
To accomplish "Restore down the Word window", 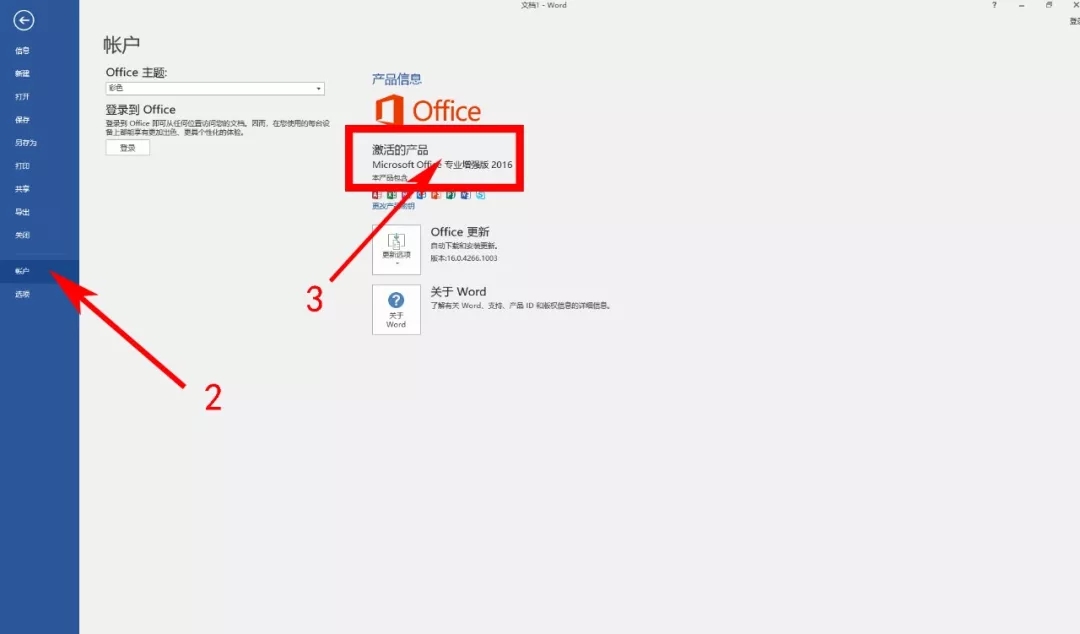I will (x=1049, y=5).
